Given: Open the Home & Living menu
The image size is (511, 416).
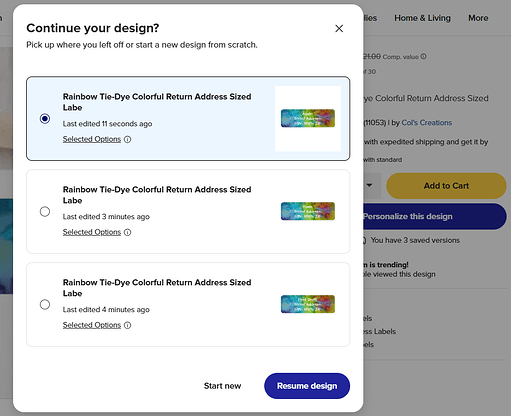Looking at the screenshot, I should tap(422, 18).
